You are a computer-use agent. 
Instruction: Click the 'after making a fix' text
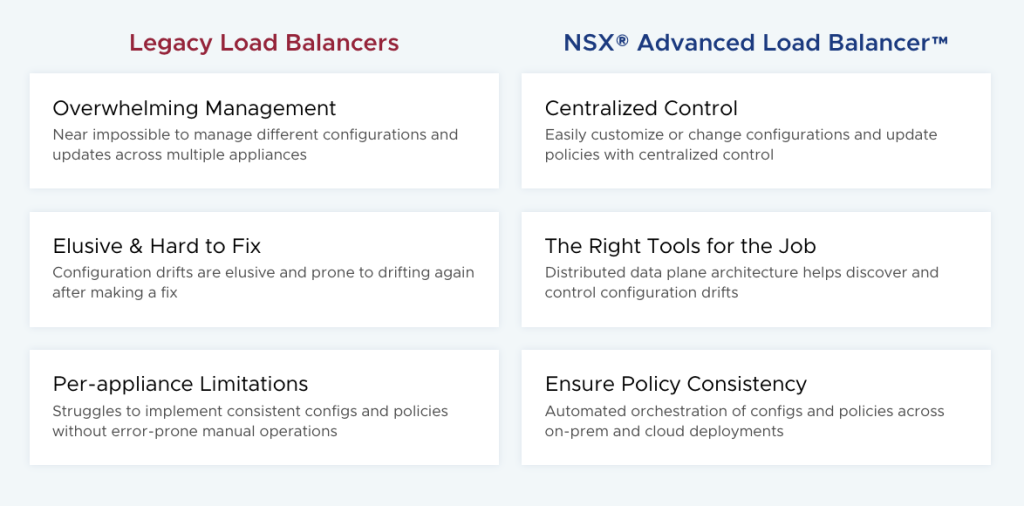(x=114, y=293)
